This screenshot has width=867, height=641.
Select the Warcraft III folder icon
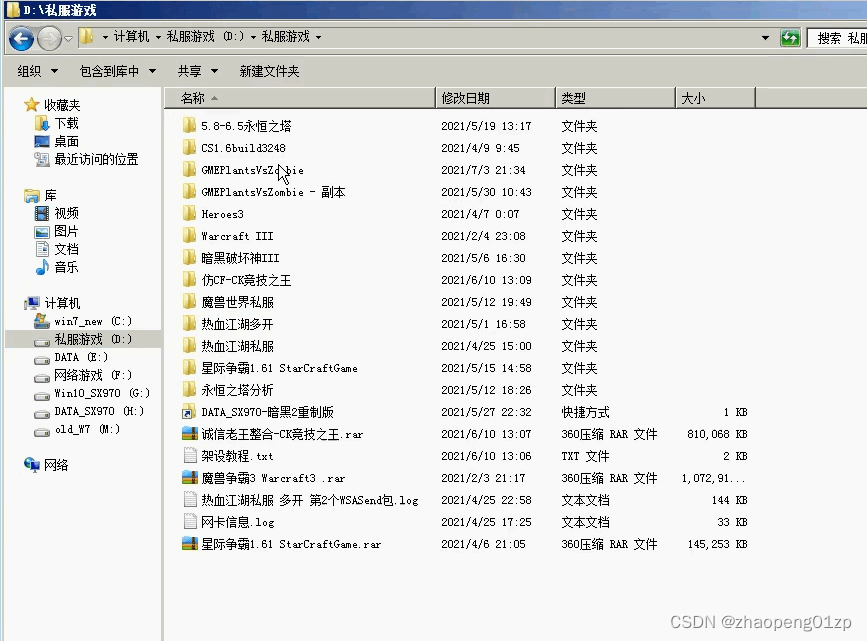tap(189, 236)
